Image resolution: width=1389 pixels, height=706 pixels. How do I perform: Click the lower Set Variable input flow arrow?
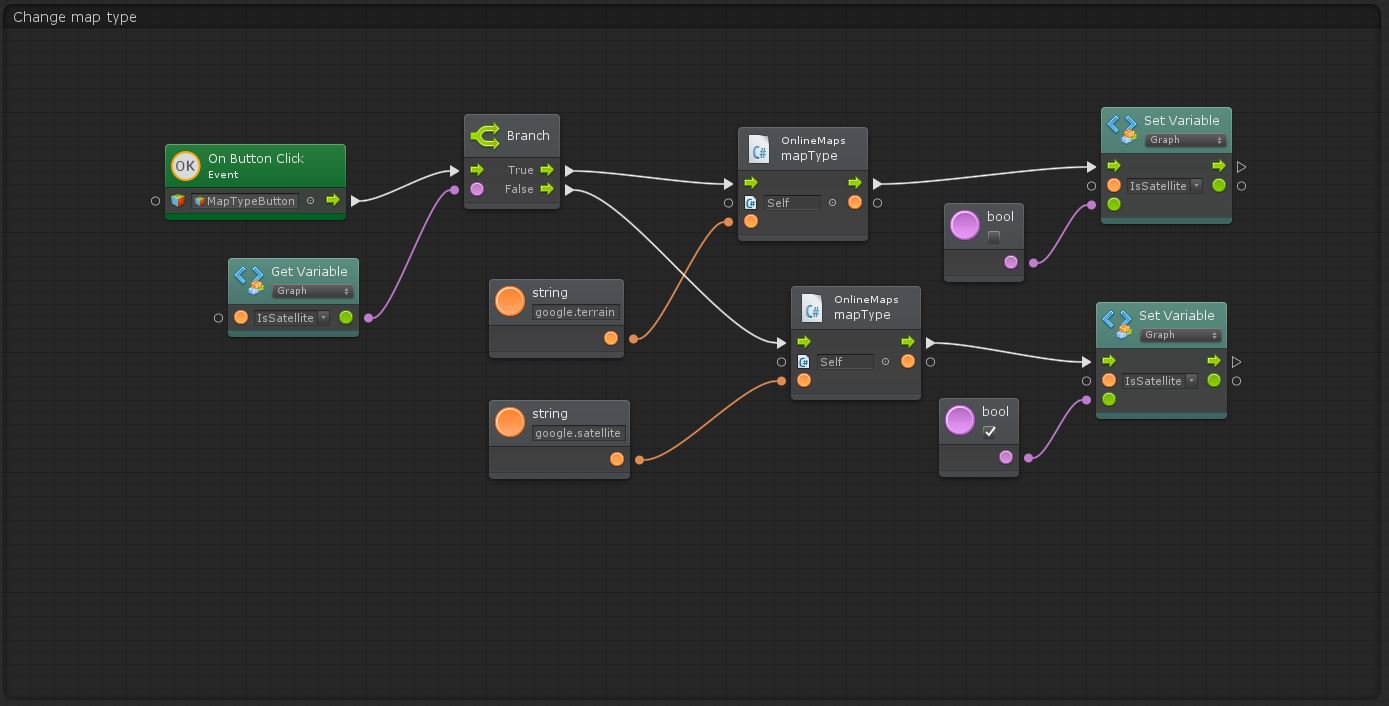click(x=1109, y=361)
